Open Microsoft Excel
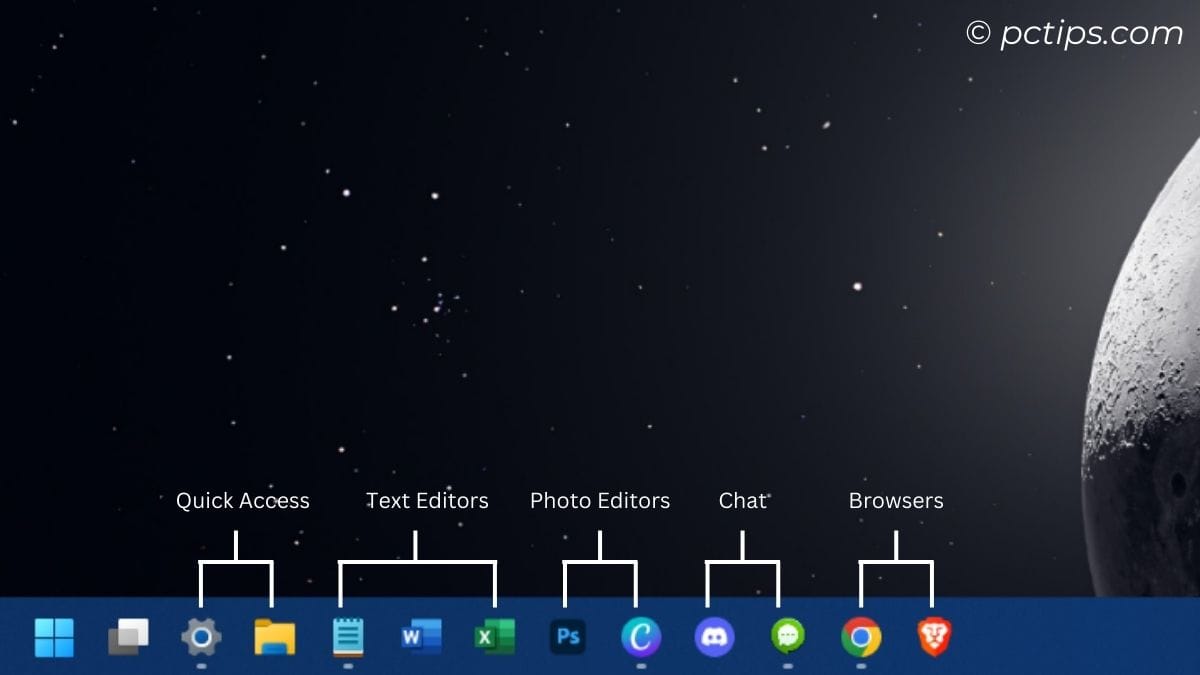This screenshot has width=1200, height=675. [494, 636]
